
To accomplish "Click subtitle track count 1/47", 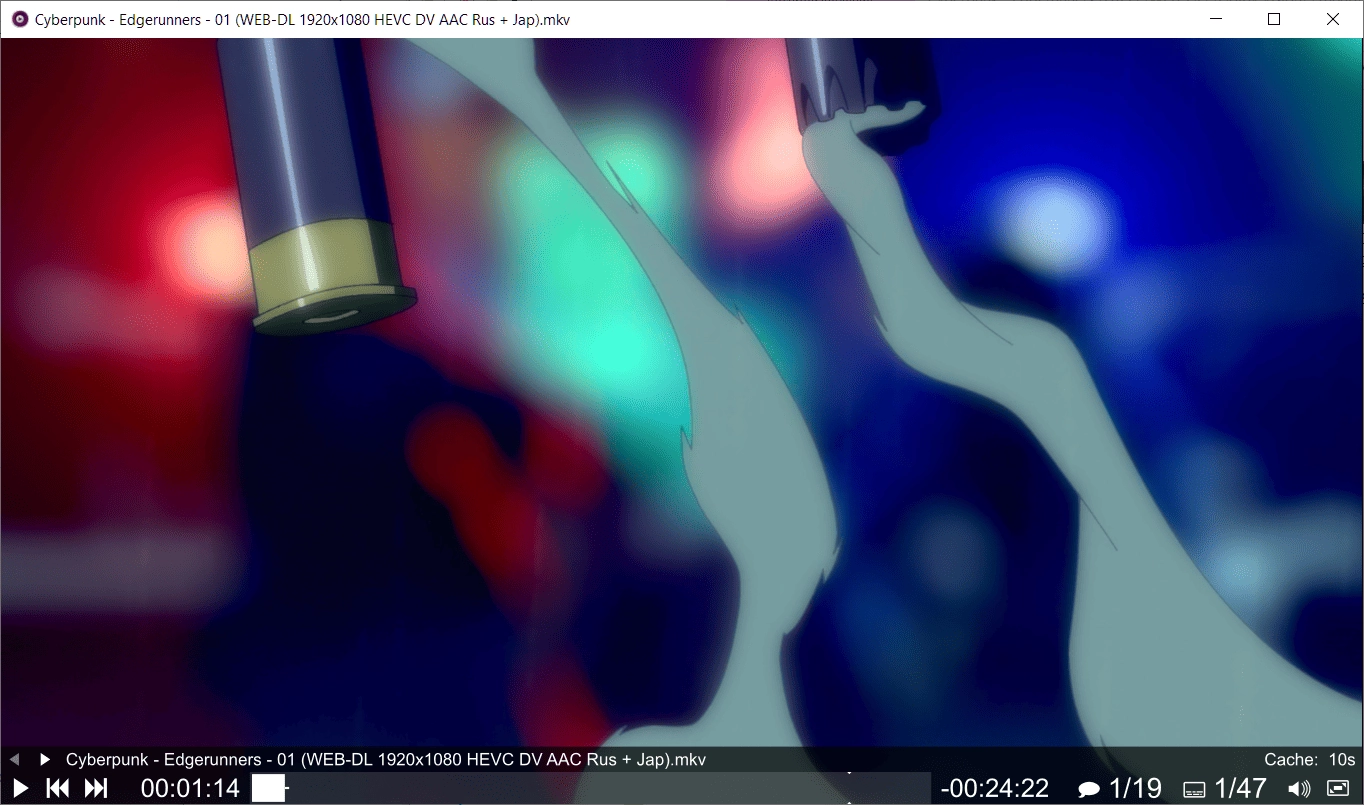I will pos(1240,788).
